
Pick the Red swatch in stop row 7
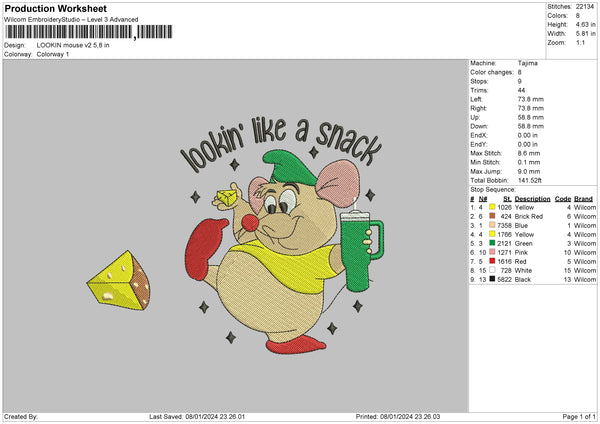click(492, 261)
